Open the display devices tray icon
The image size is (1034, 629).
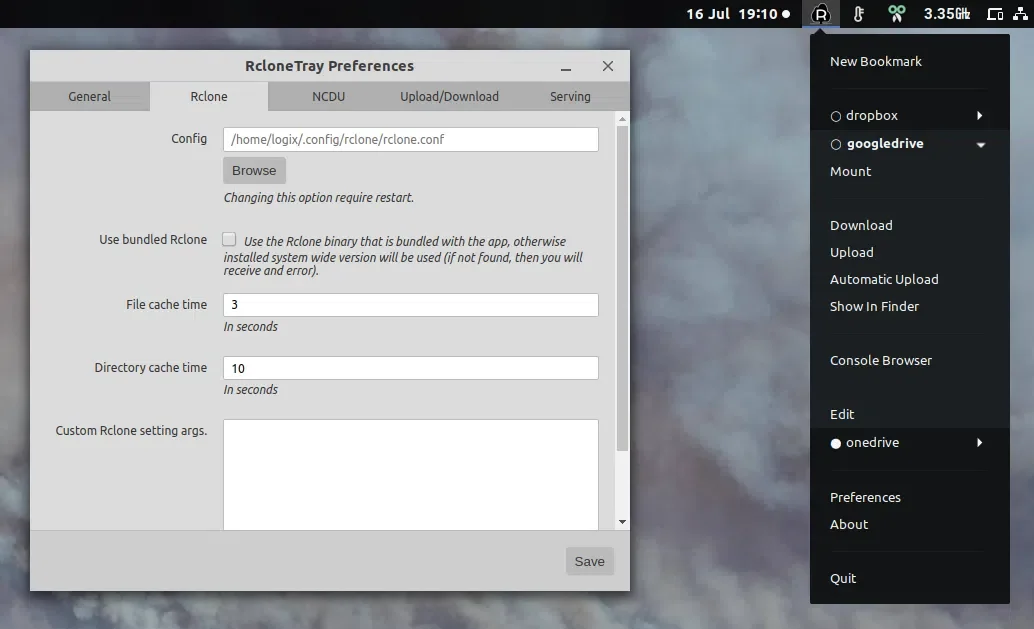pos(995,14)
